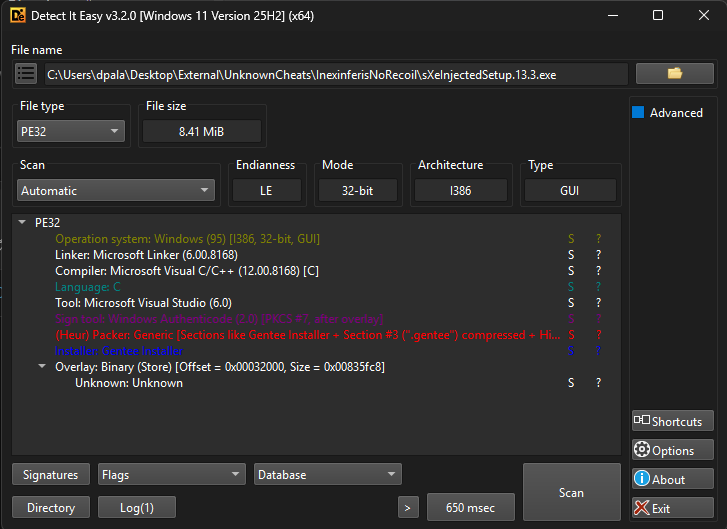The height and width of the screenshot is (529, 727).
Task: Click ? link on Tool Visual Studio row
Action: (599, 303)
